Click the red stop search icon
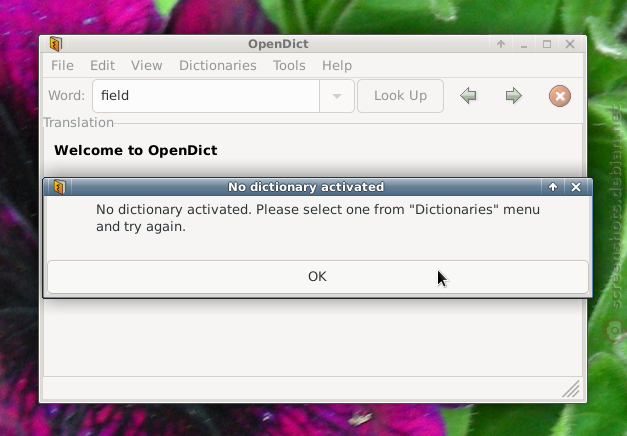The image size is (627, 436). (x=560, y=96)
